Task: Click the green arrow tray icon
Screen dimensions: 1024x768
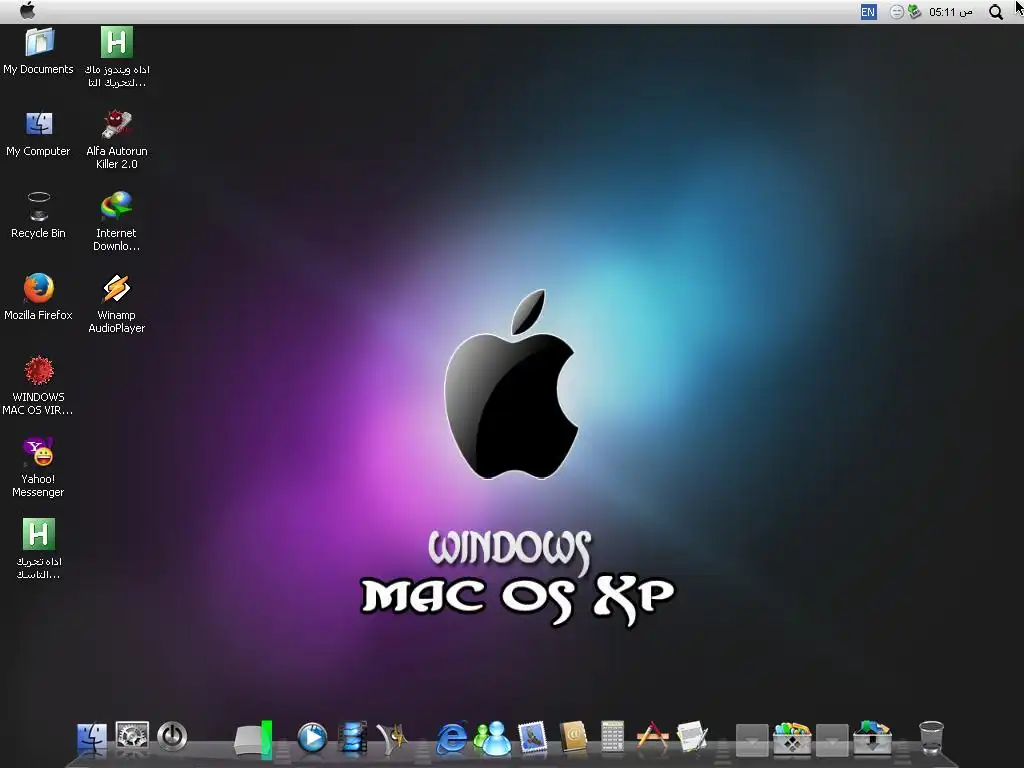Action: [x=914, y=12]
